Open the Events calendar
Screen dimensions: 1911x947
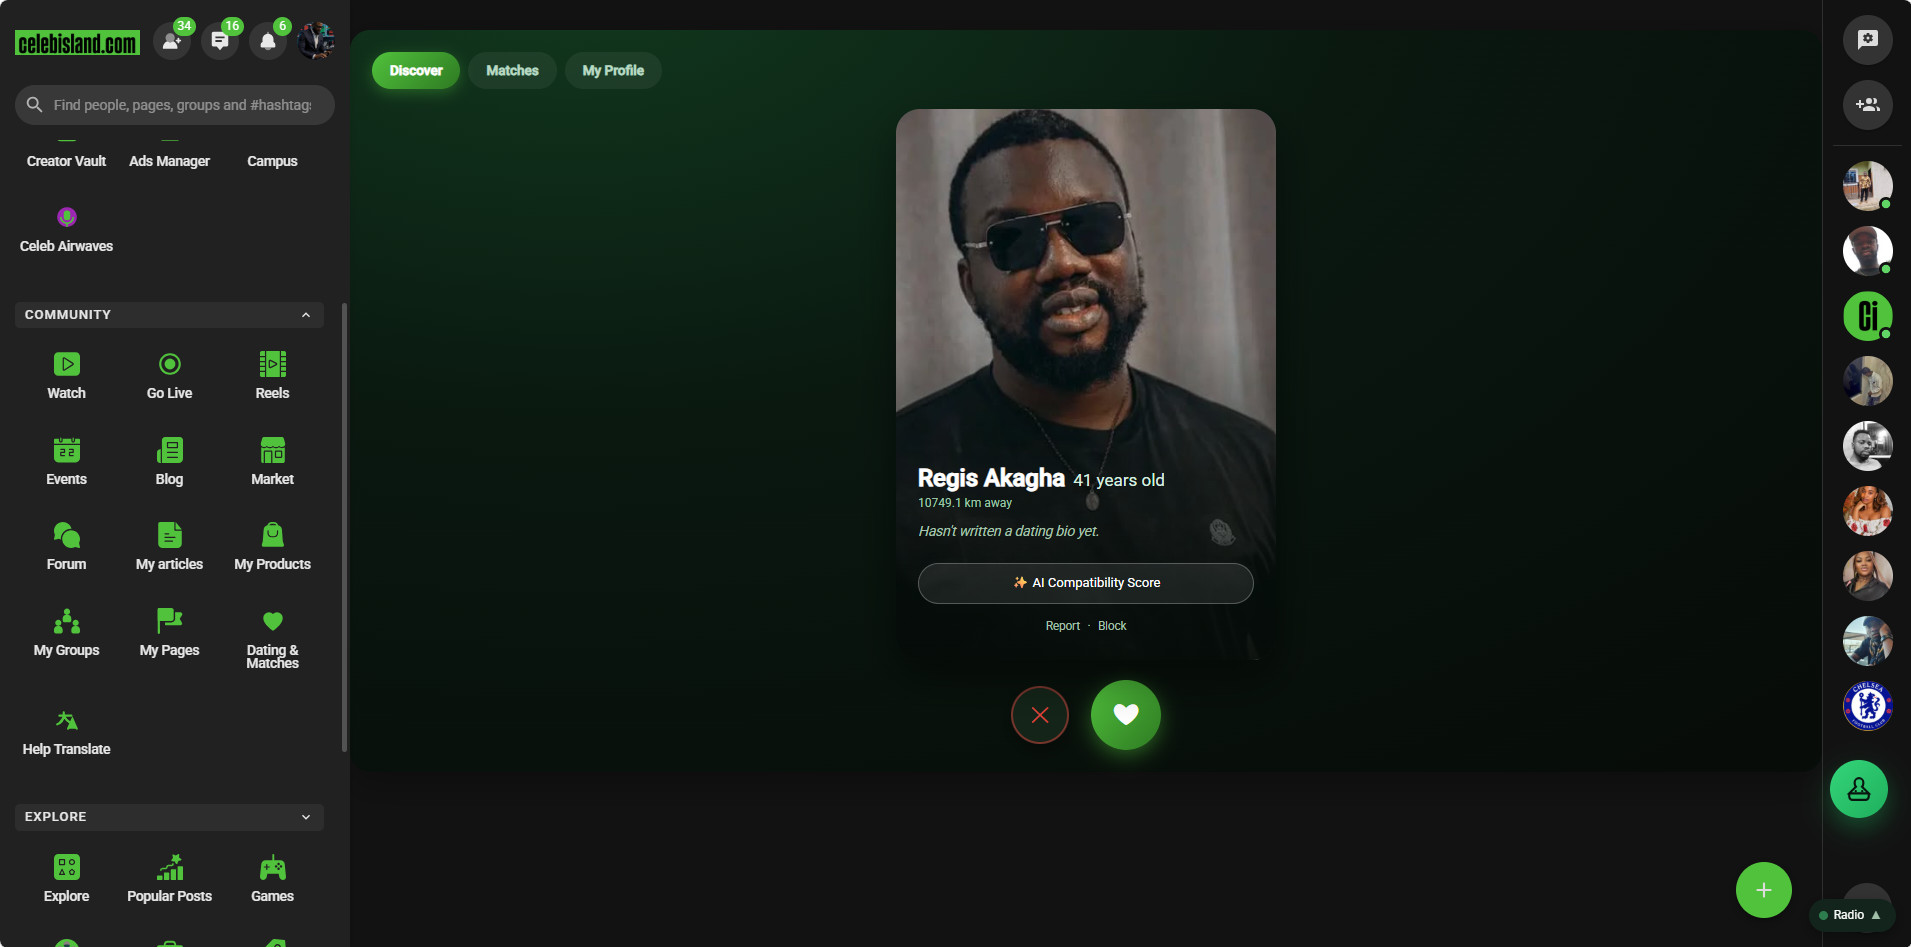(x=67, y=462)
